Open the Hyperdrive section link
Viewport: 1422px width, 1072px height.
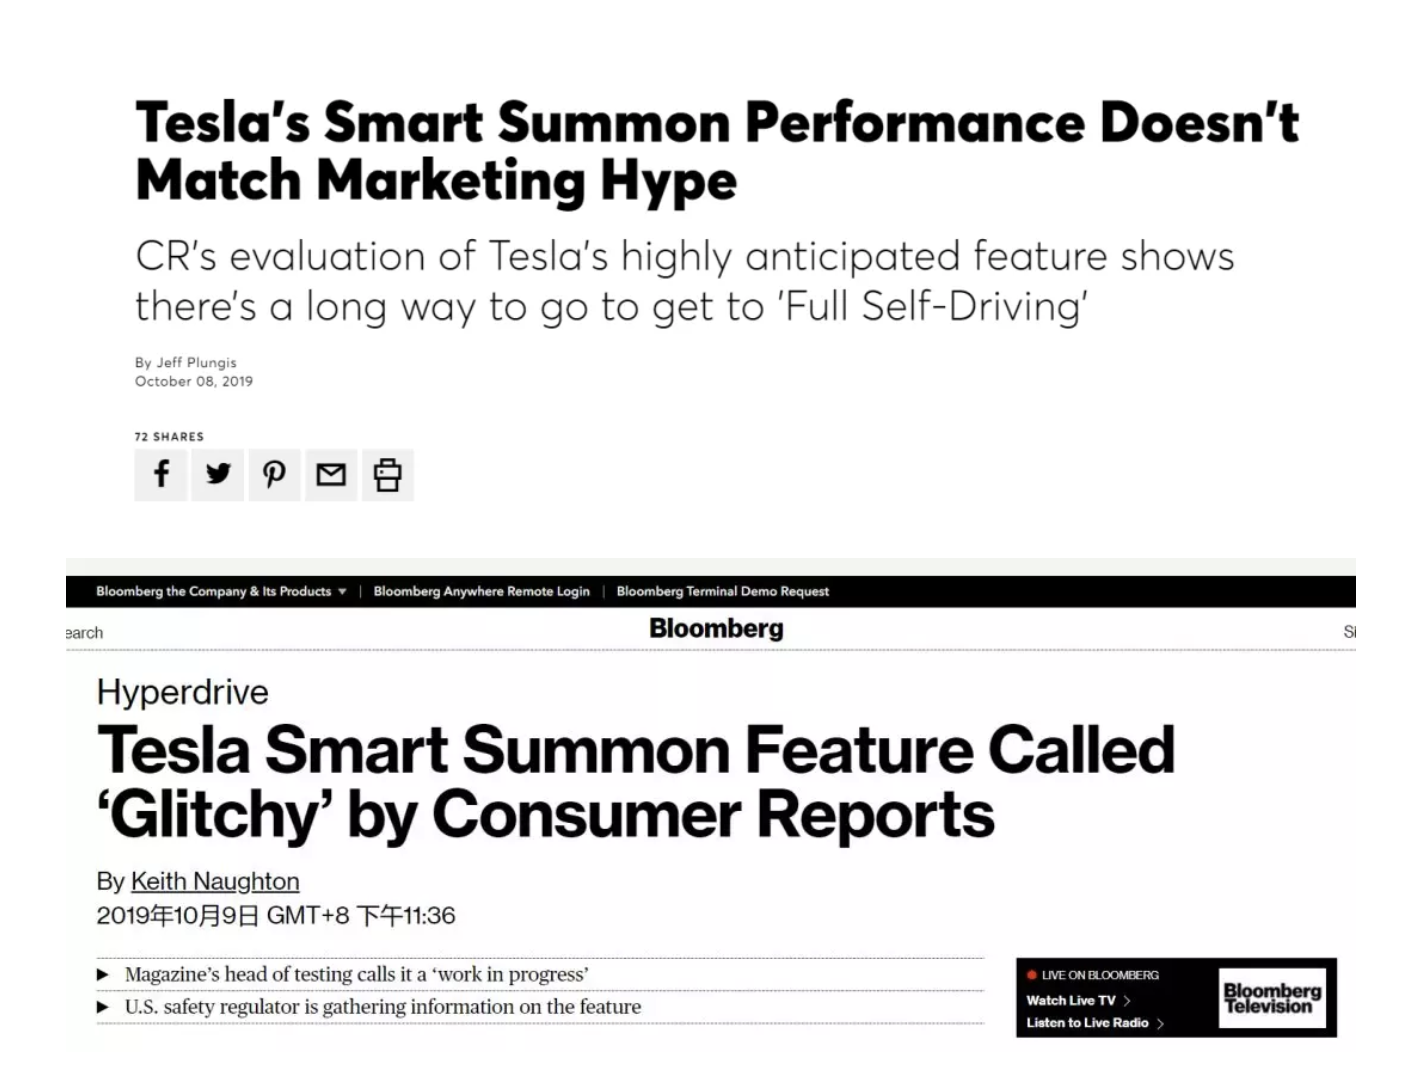point(183,692)
